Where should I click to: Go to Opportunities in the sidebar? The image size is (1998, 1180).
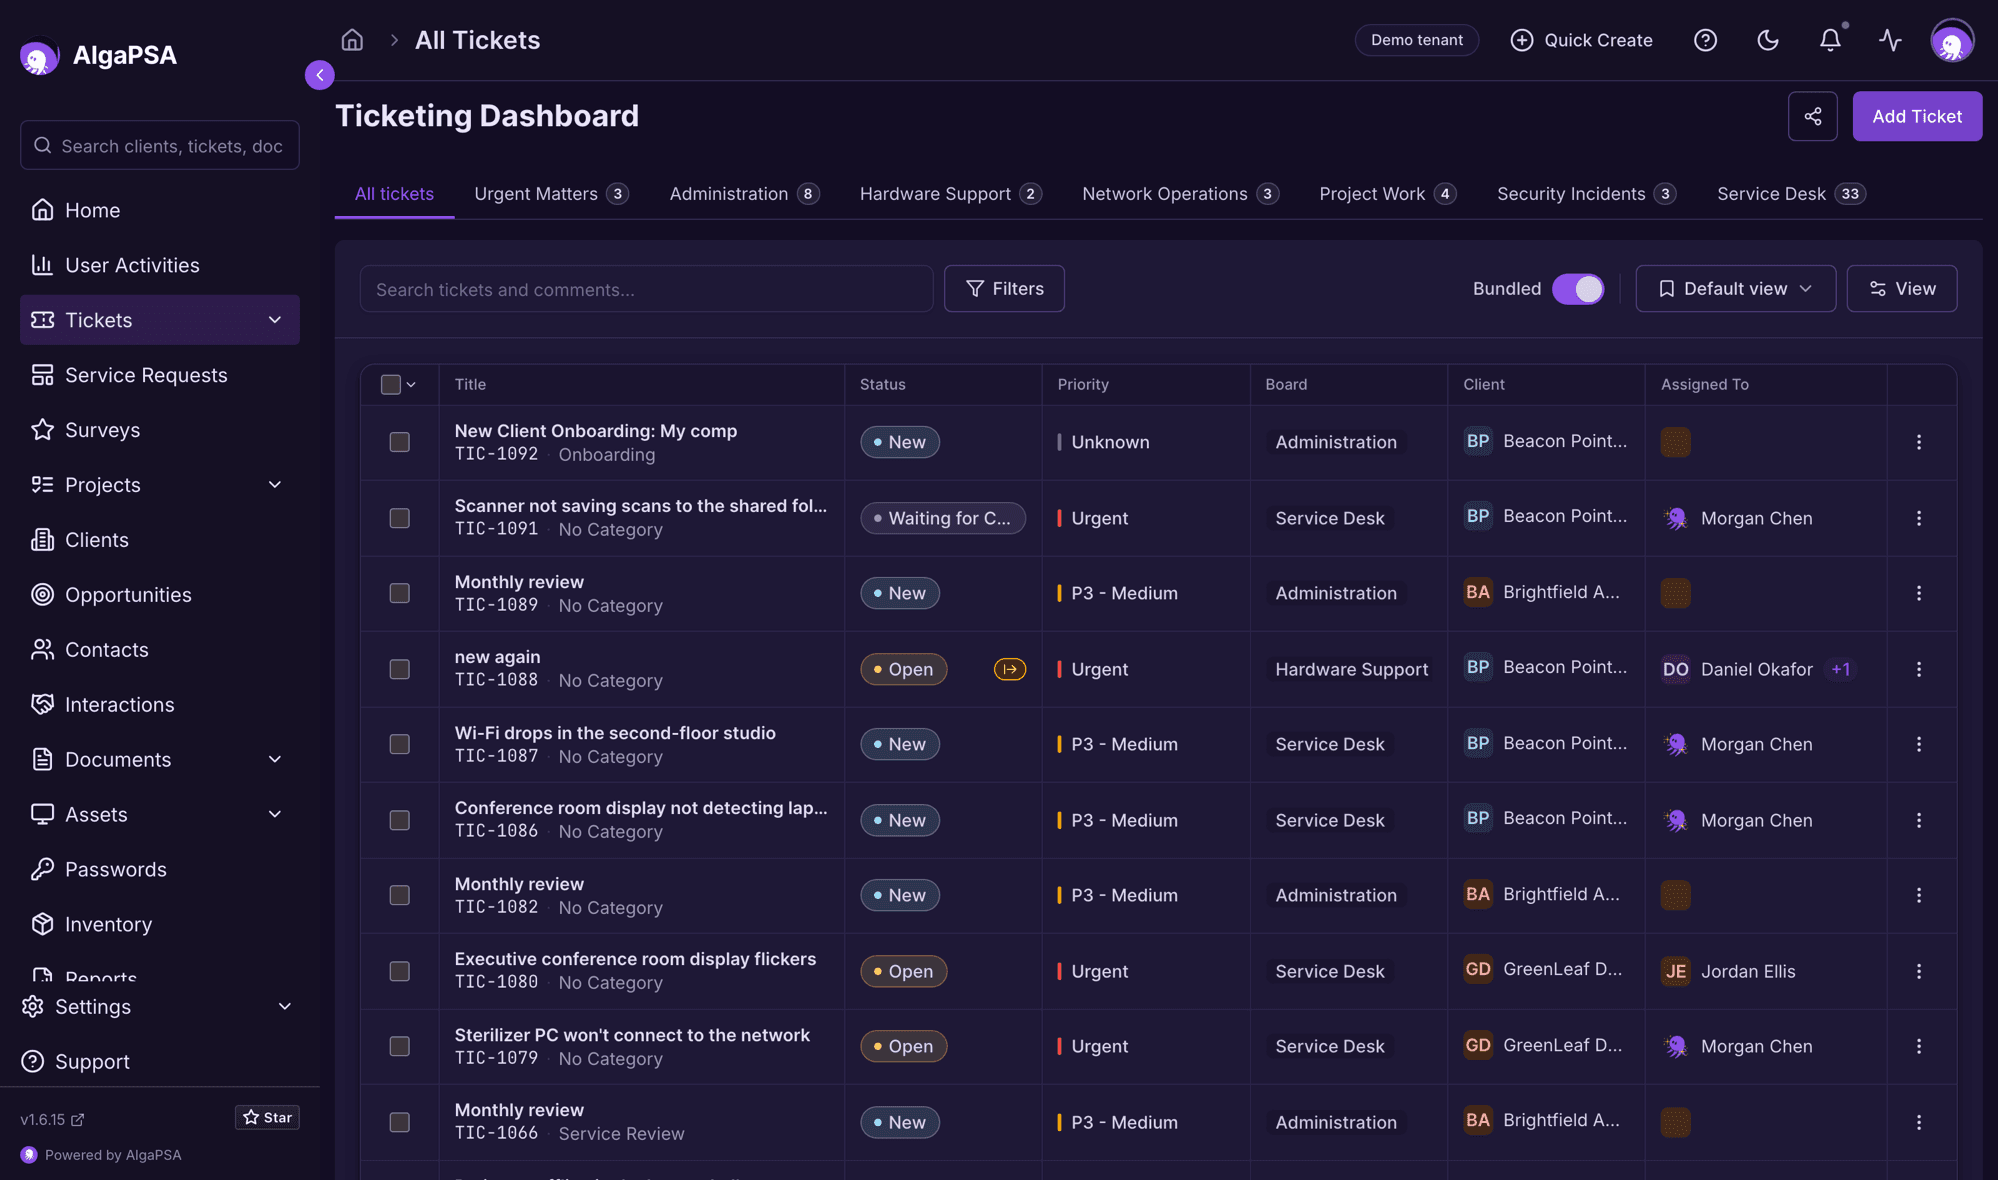click(160, 595)
